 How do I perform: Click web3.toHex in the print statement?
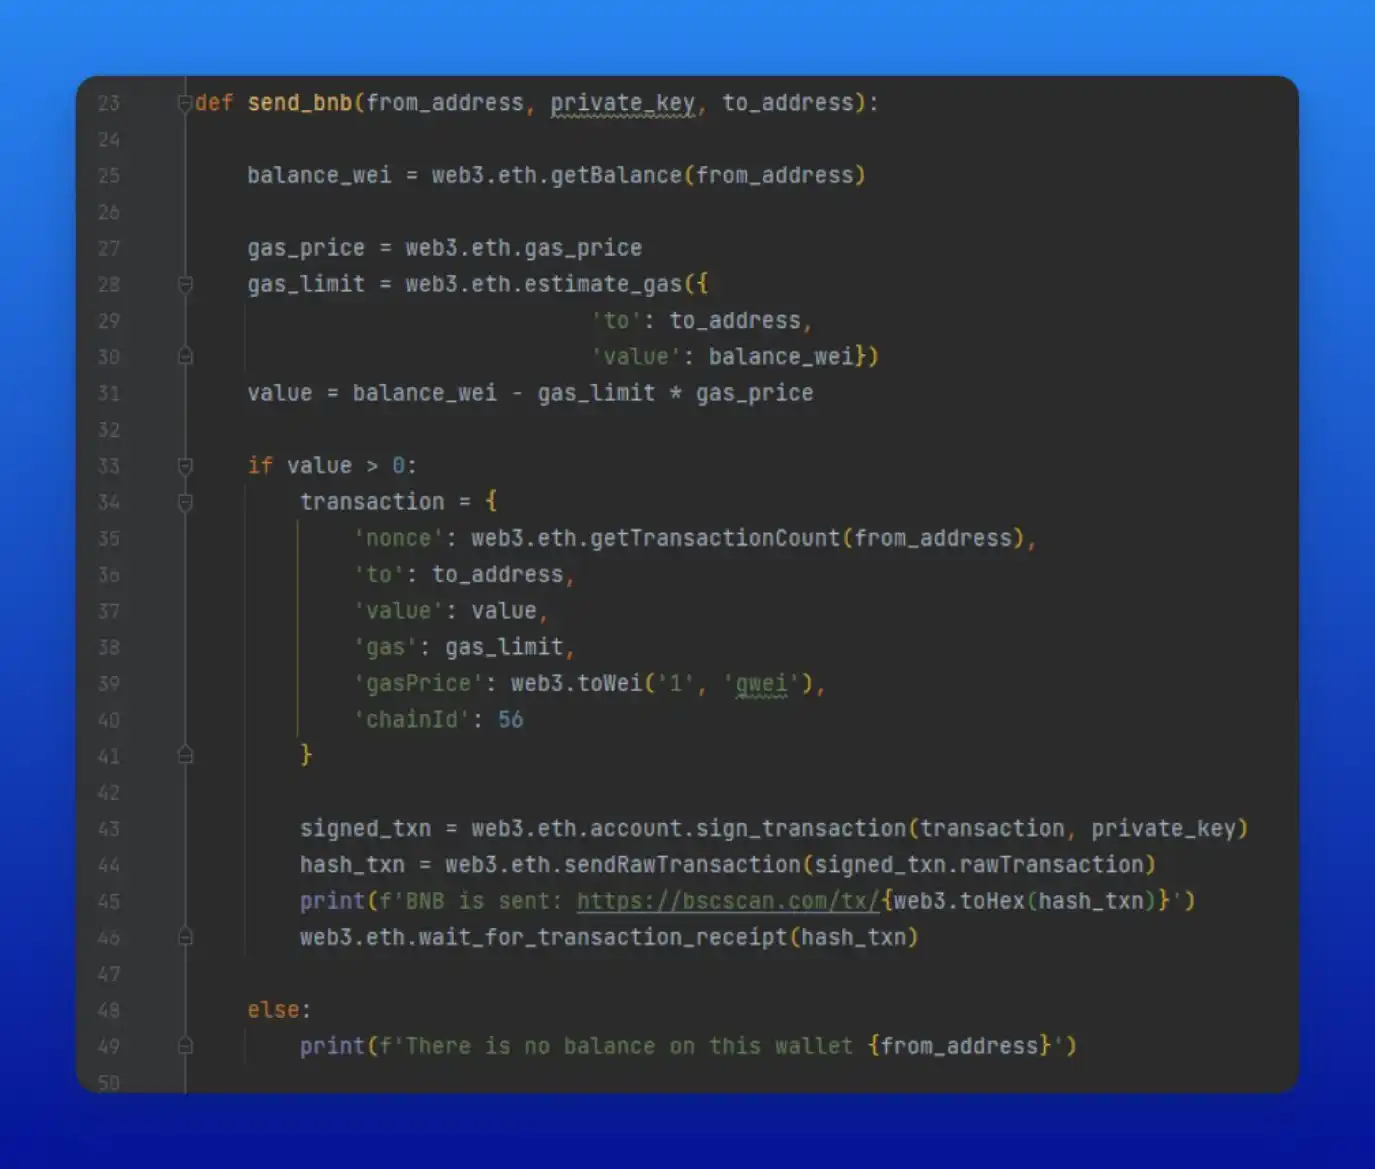(959, 901)
